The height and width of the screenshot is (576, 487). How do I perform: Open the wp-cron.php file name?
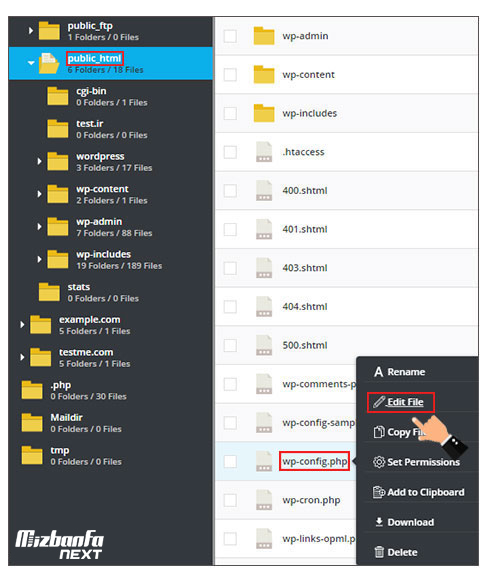[x=311, y=500]
